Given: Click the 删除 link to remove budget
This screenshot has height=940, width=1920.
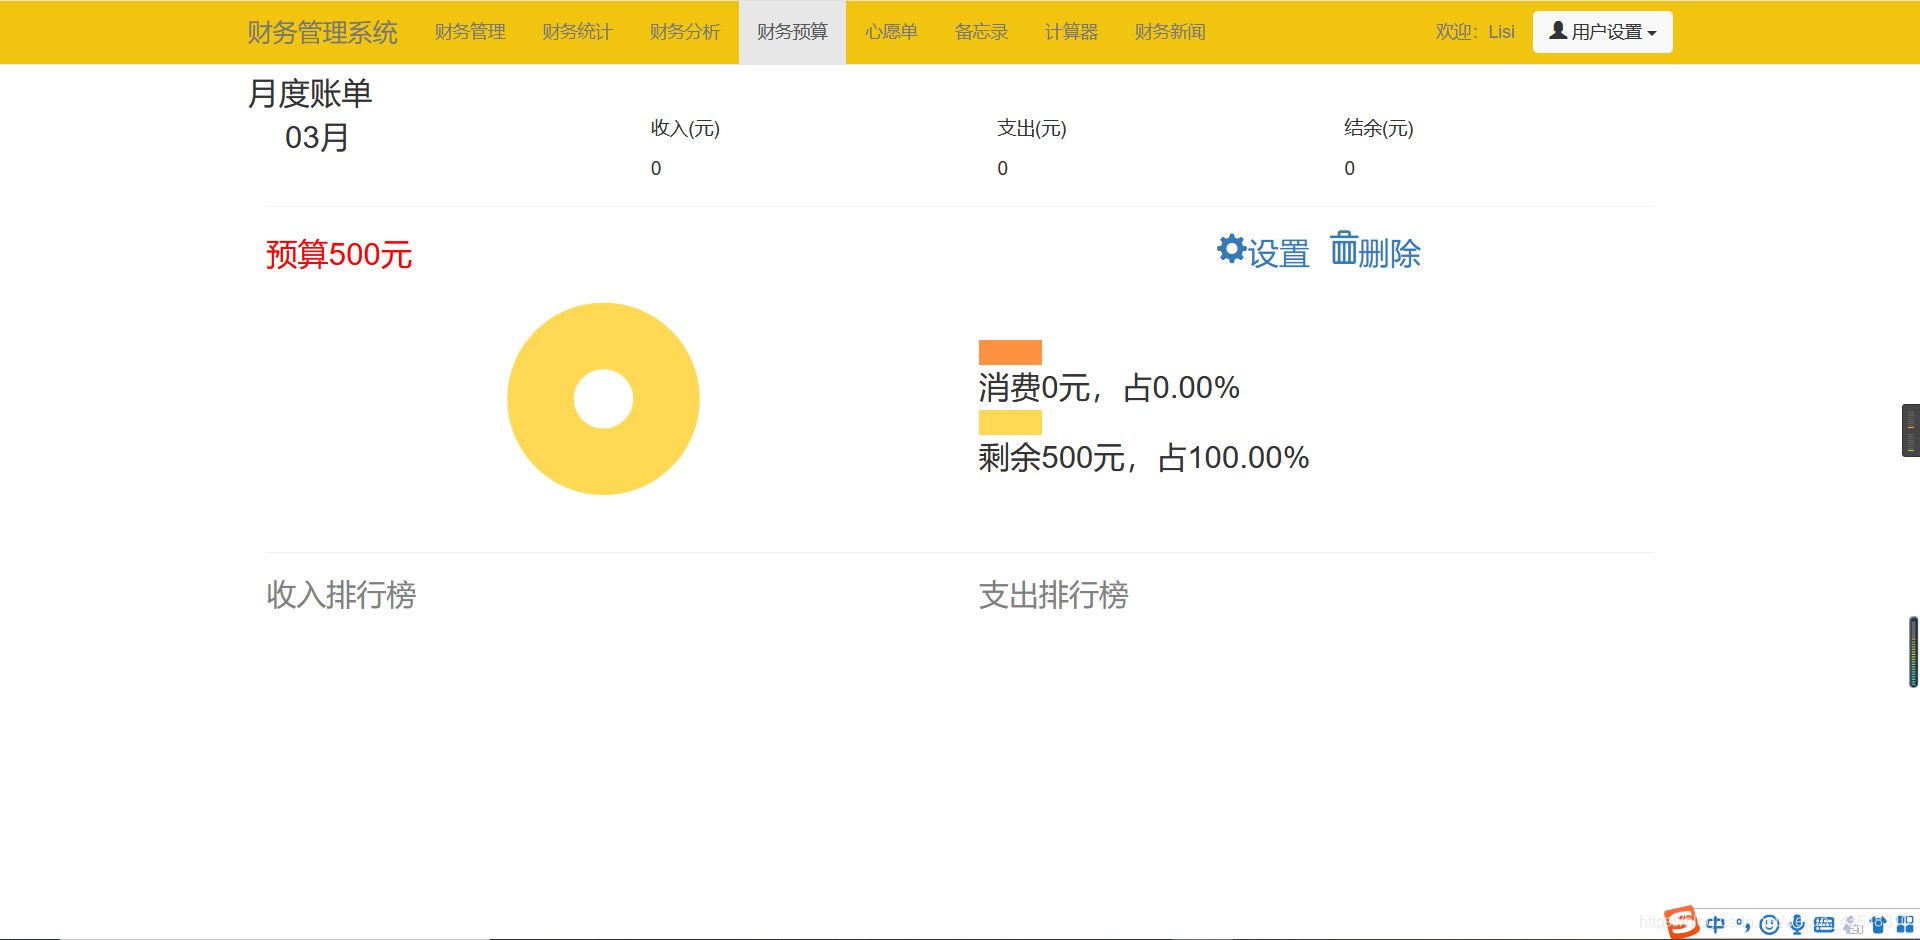Looking at the screenshot, I should tap(1390, 253).
